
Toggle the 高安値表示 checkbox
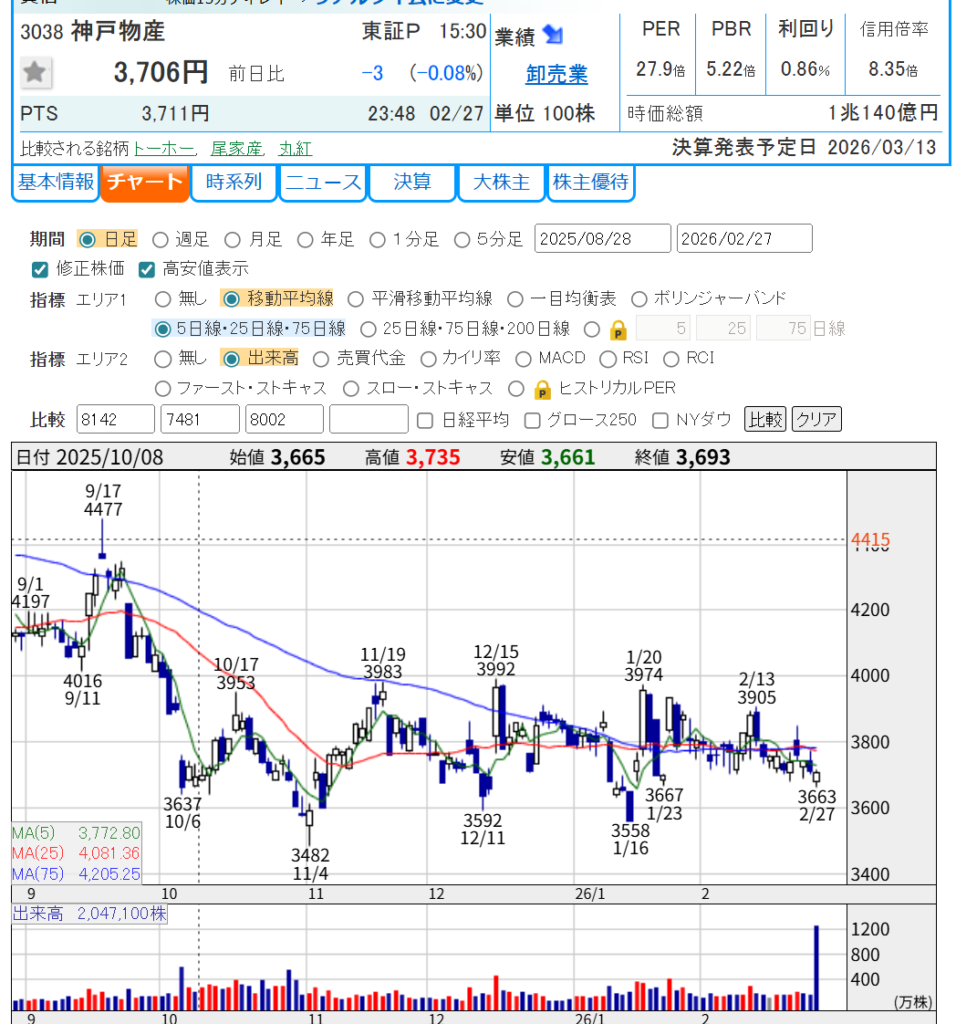point(147,269)
